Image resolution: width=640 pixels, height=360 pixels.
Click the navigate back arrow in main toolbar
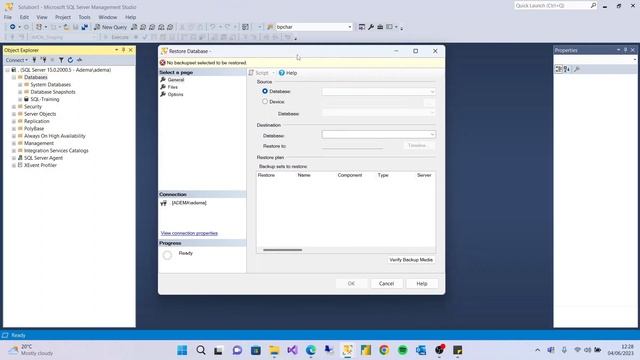point(13,27)
